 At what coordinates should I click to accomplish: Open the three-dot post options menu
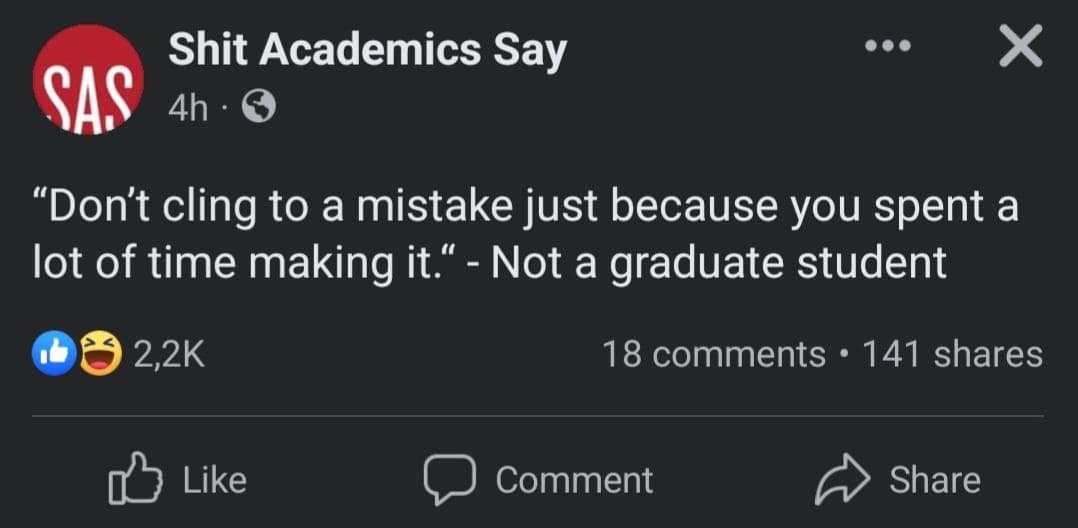tap(888, 48)
